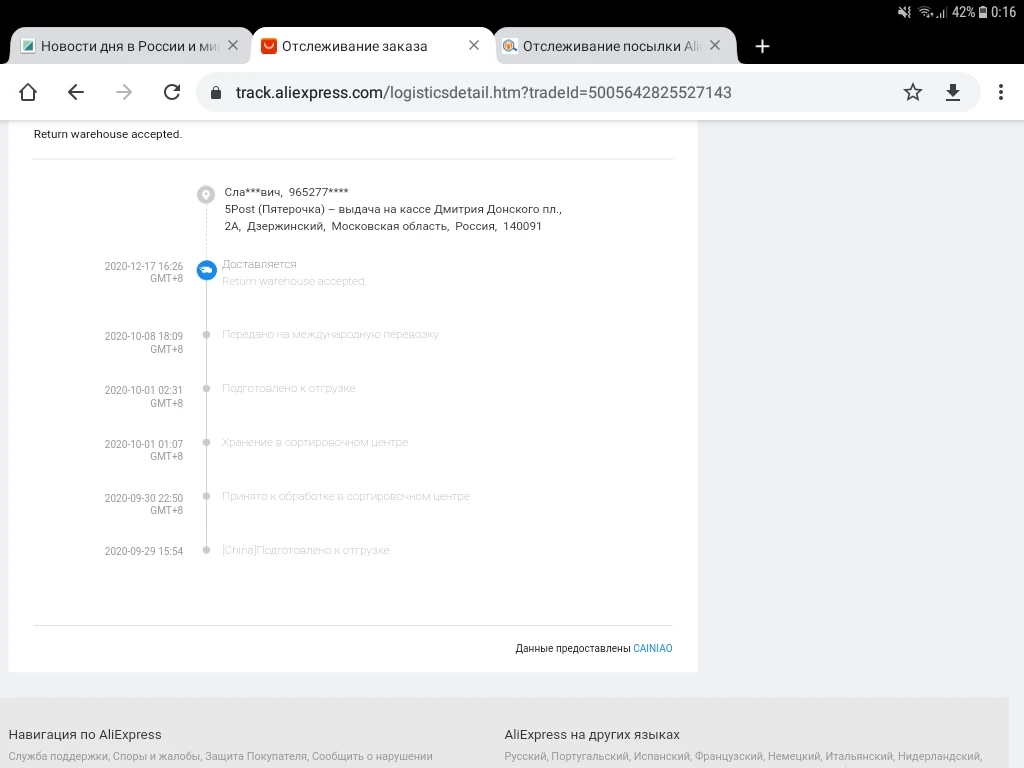The width and height of the screenshot is (1024, 768).
Task: Select top Return warehouse accepted. text
Action: tap(108, 134)
